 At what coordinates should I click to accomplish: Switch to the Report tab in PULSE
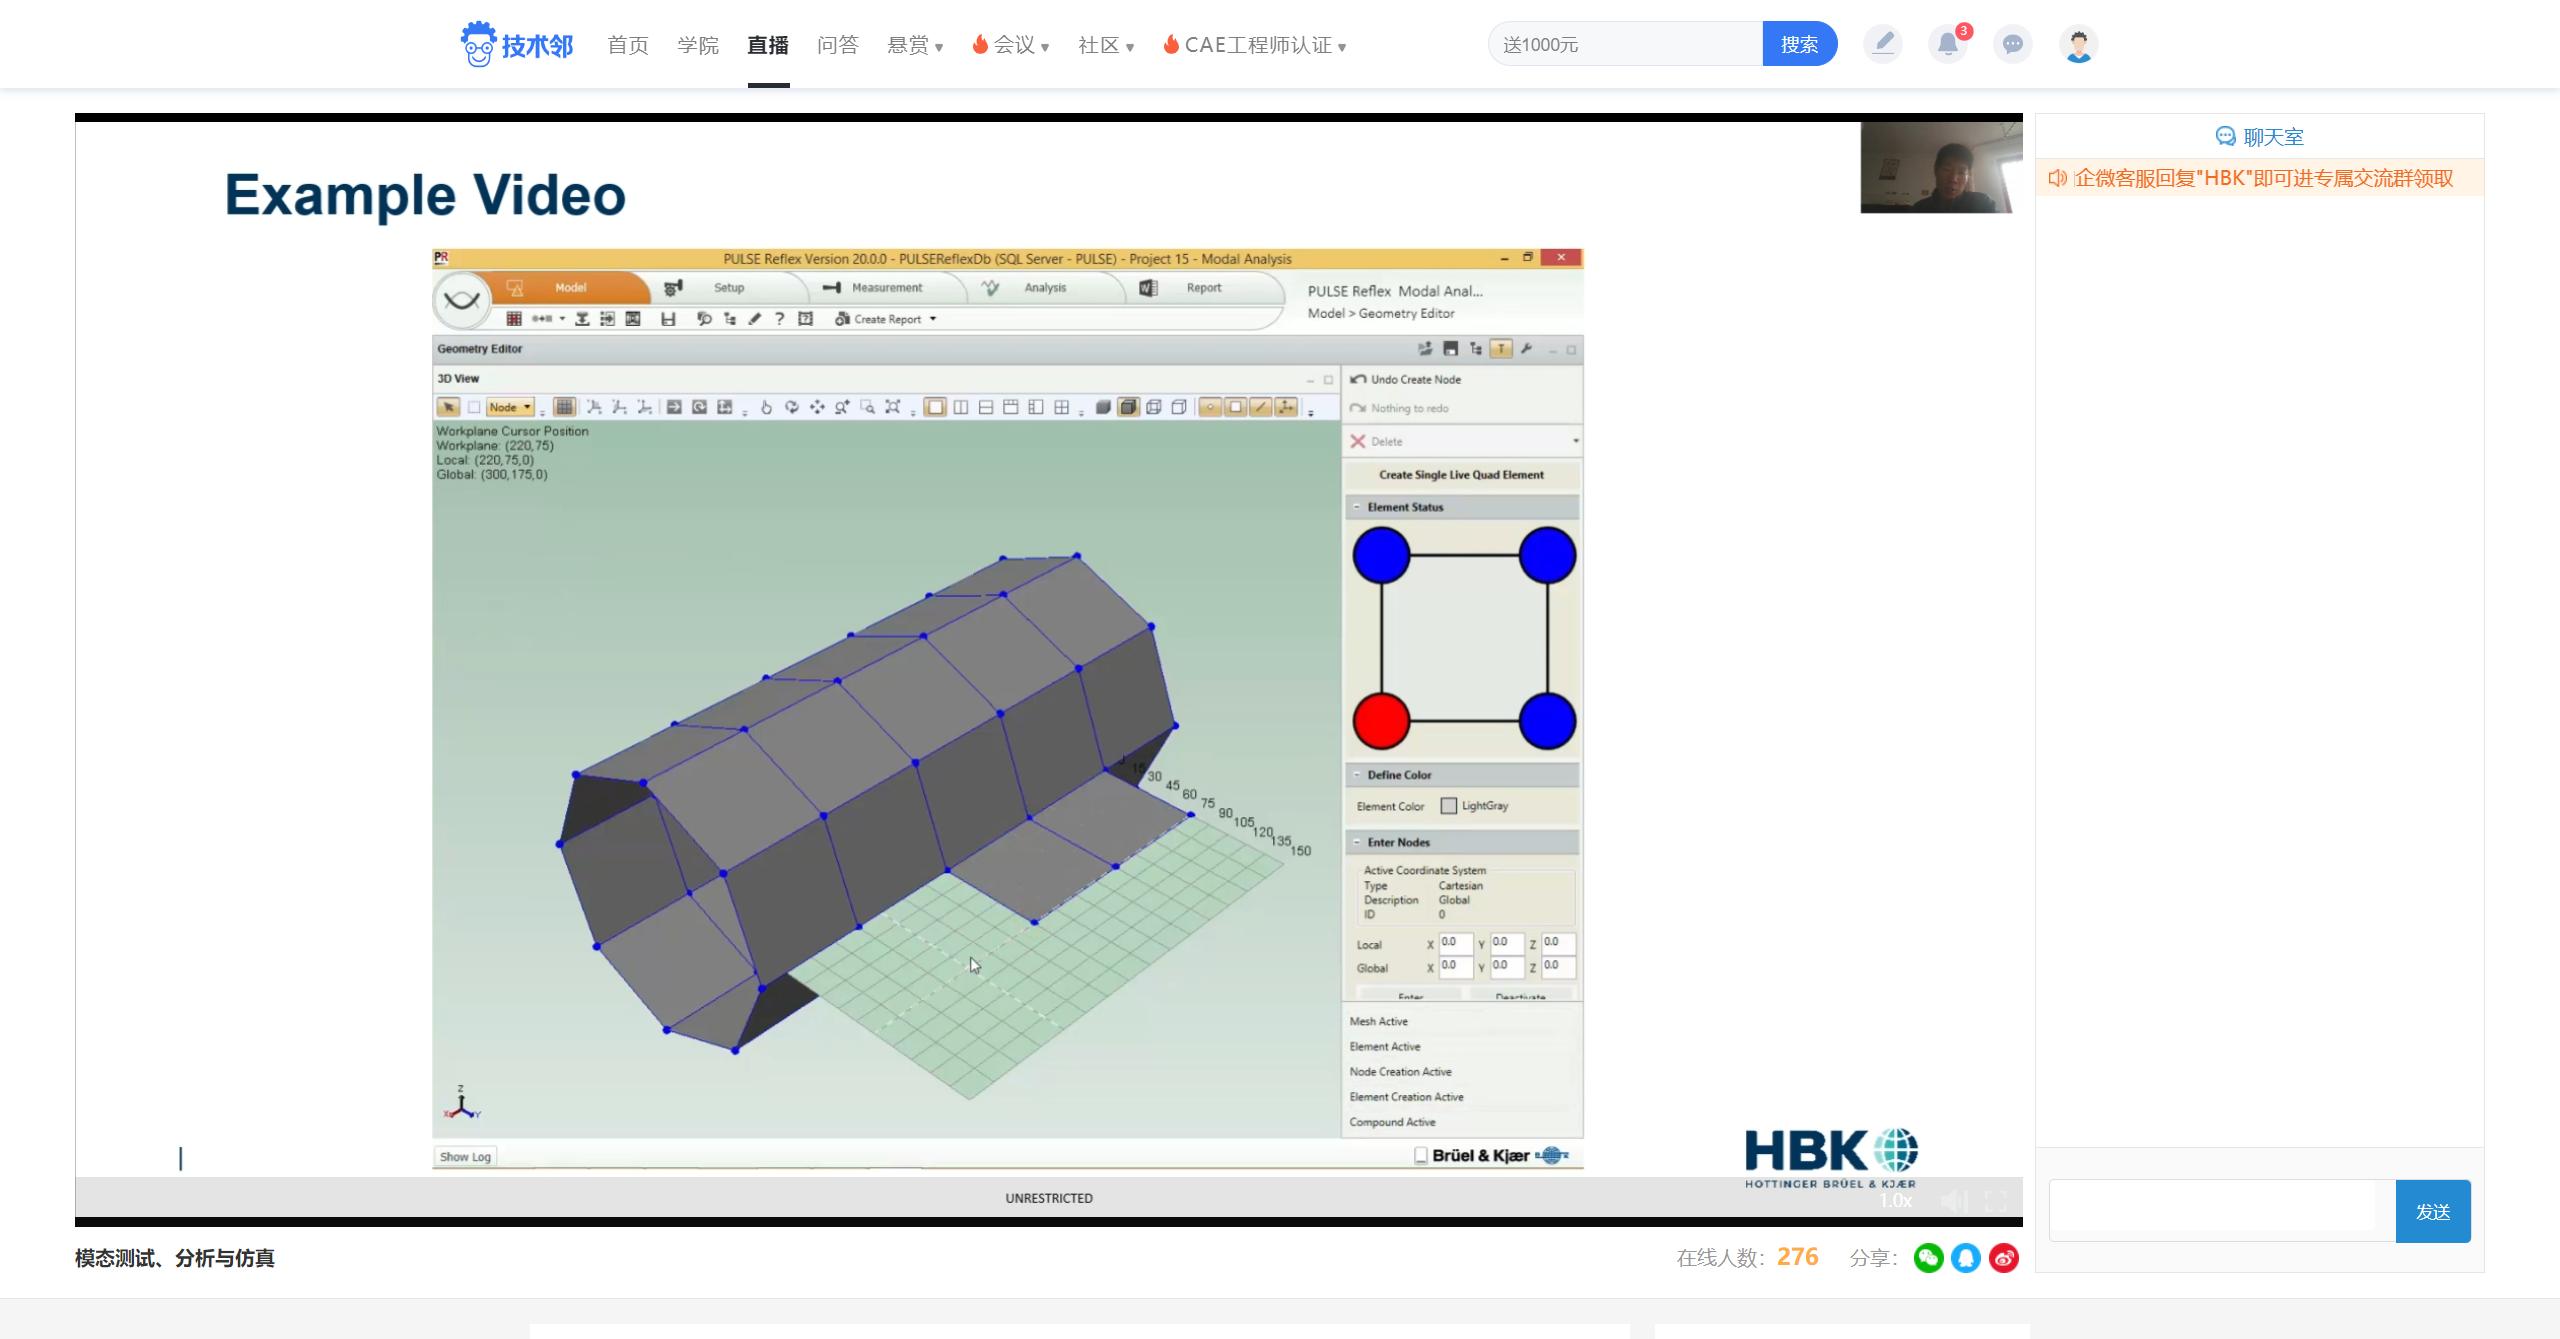(x=1204, y=287)
